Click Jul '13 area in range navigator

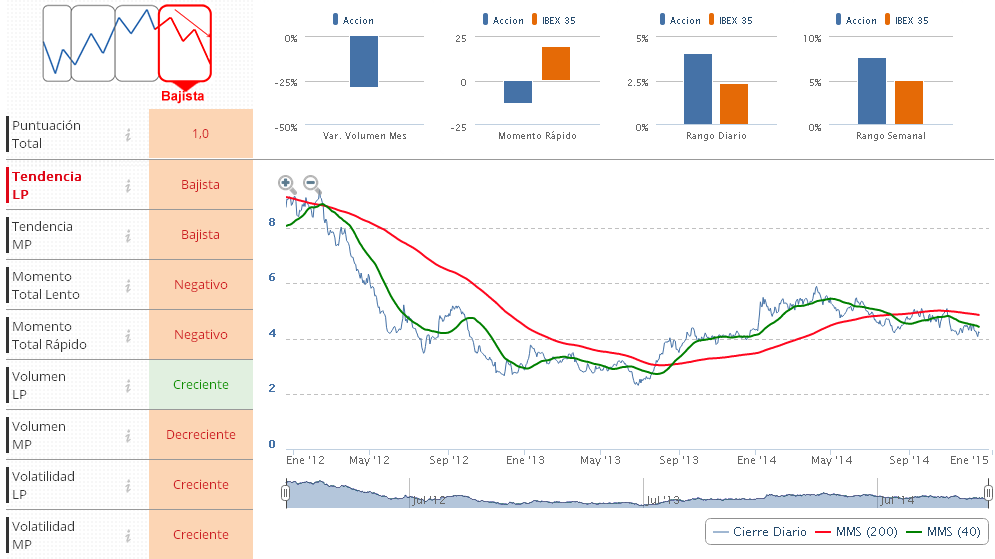click(x=662, y=500)
